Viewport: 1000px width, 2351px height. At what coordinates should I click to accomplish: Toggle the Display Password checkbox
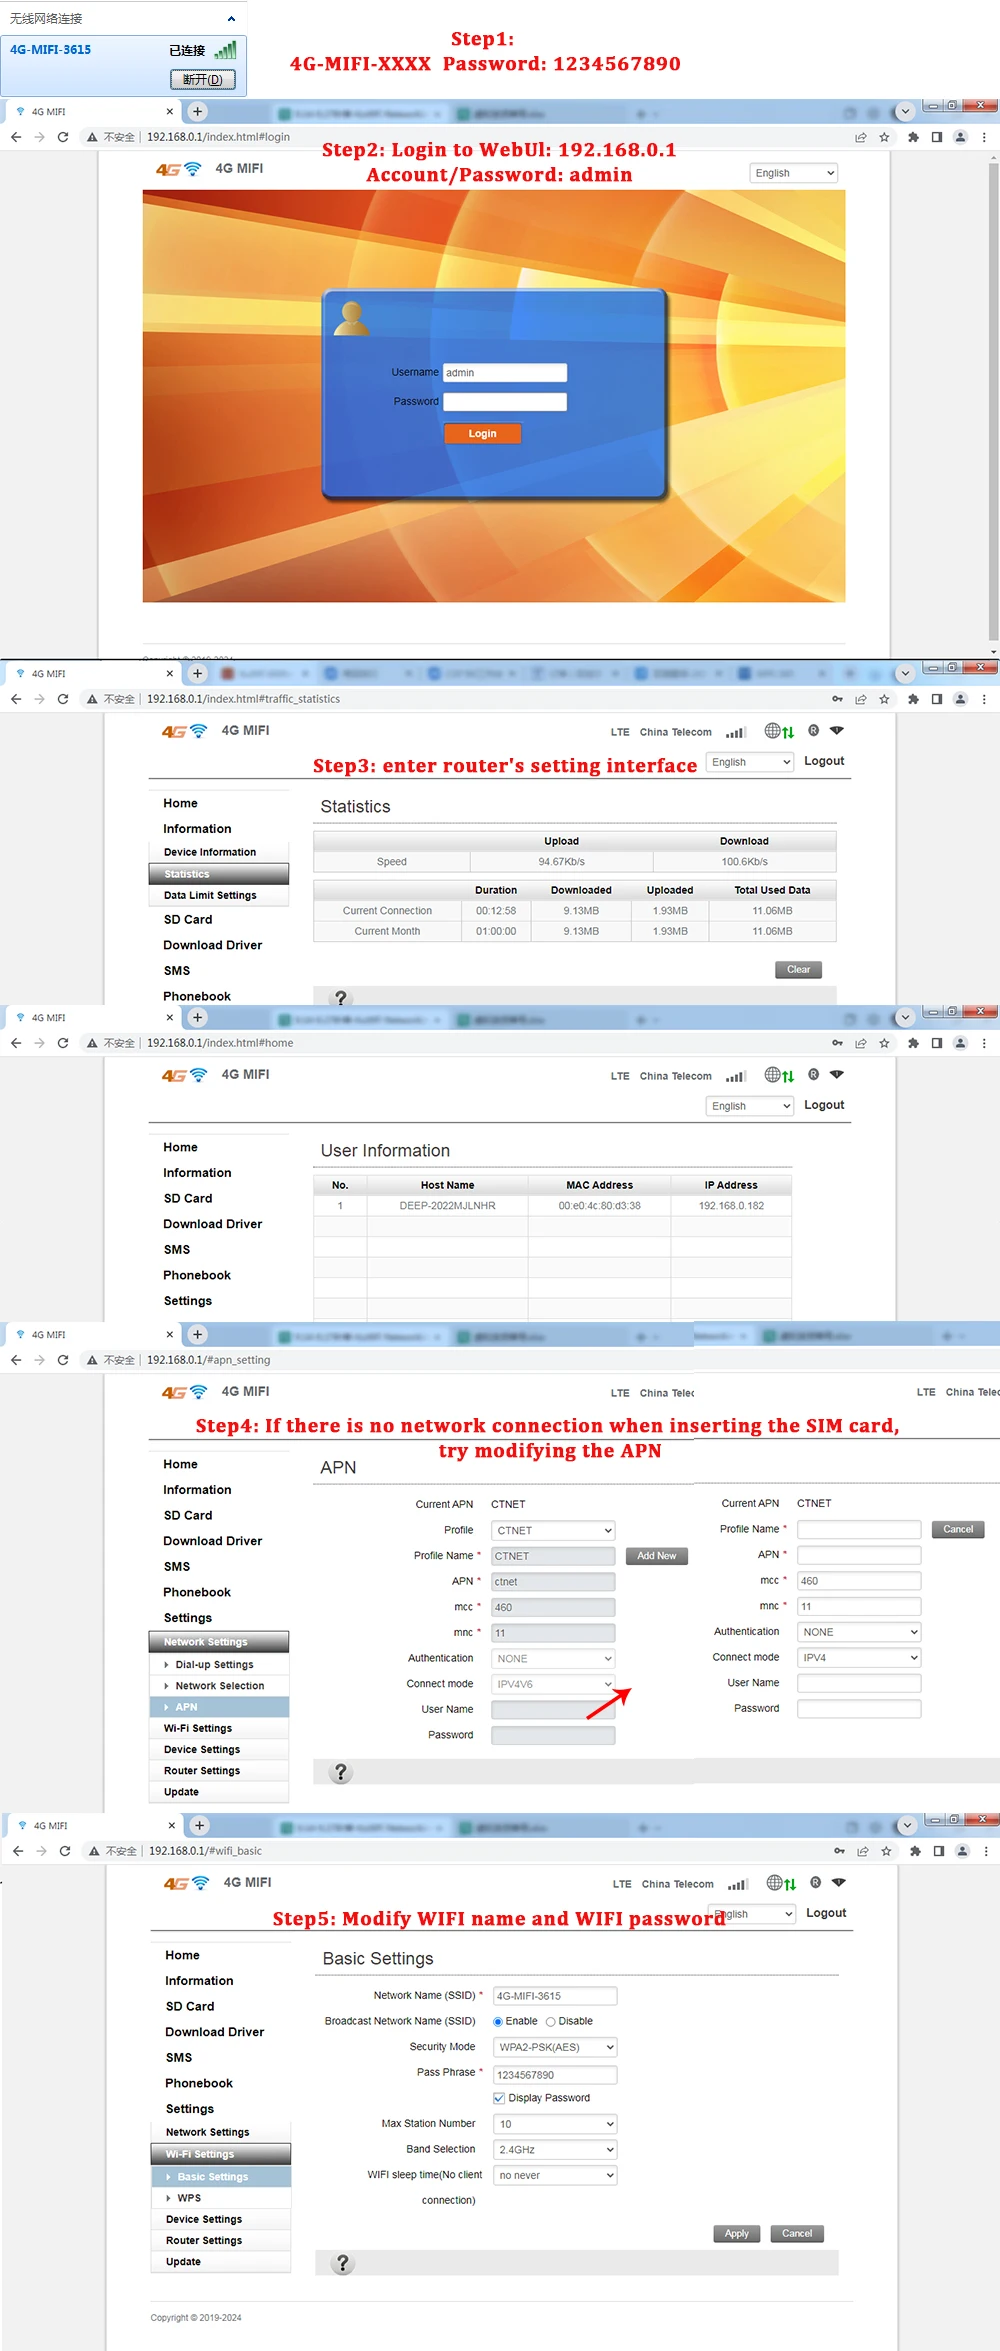[x=499, y=2098]
